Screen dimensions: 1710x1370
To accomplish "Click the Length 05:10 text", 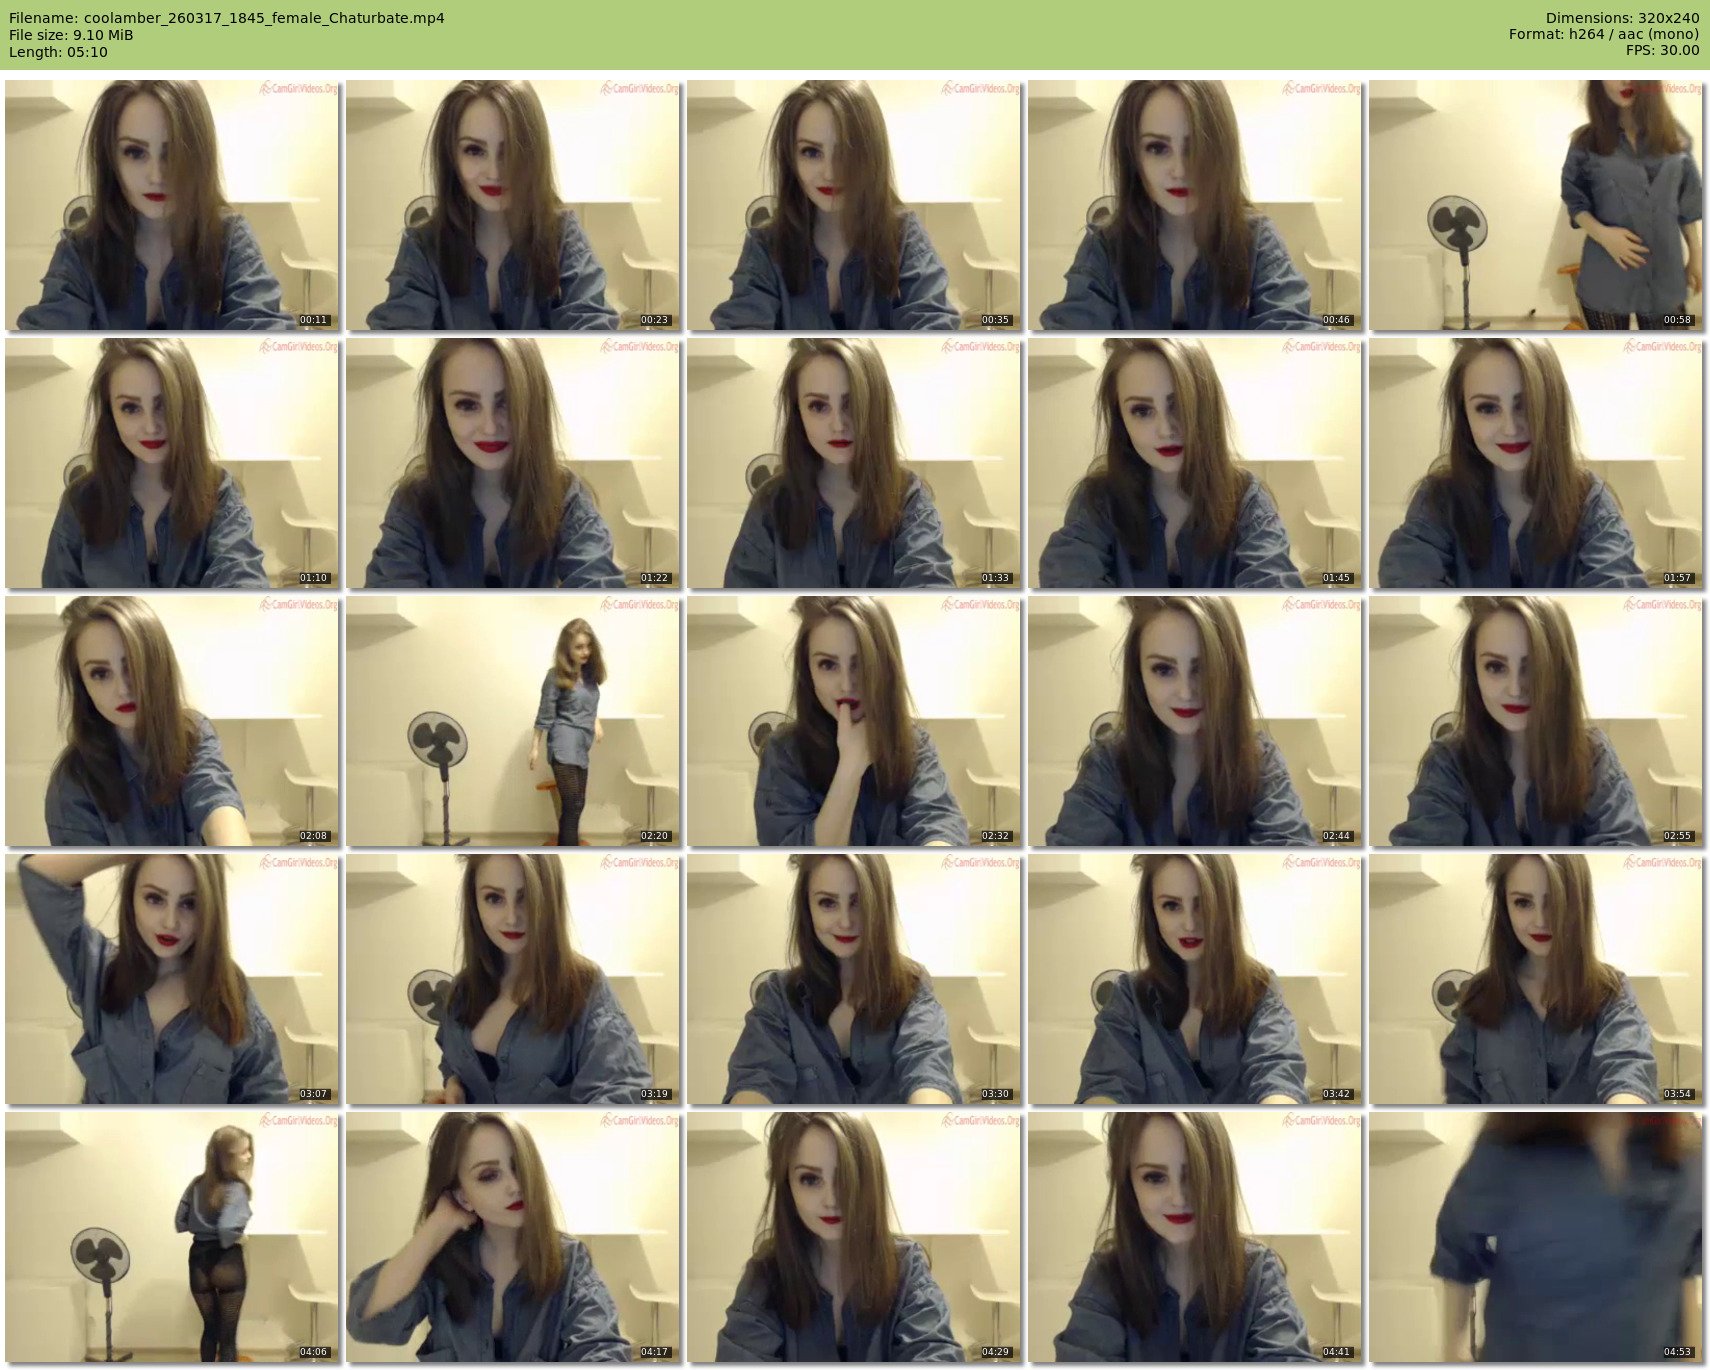I will (x=58, y=52).
